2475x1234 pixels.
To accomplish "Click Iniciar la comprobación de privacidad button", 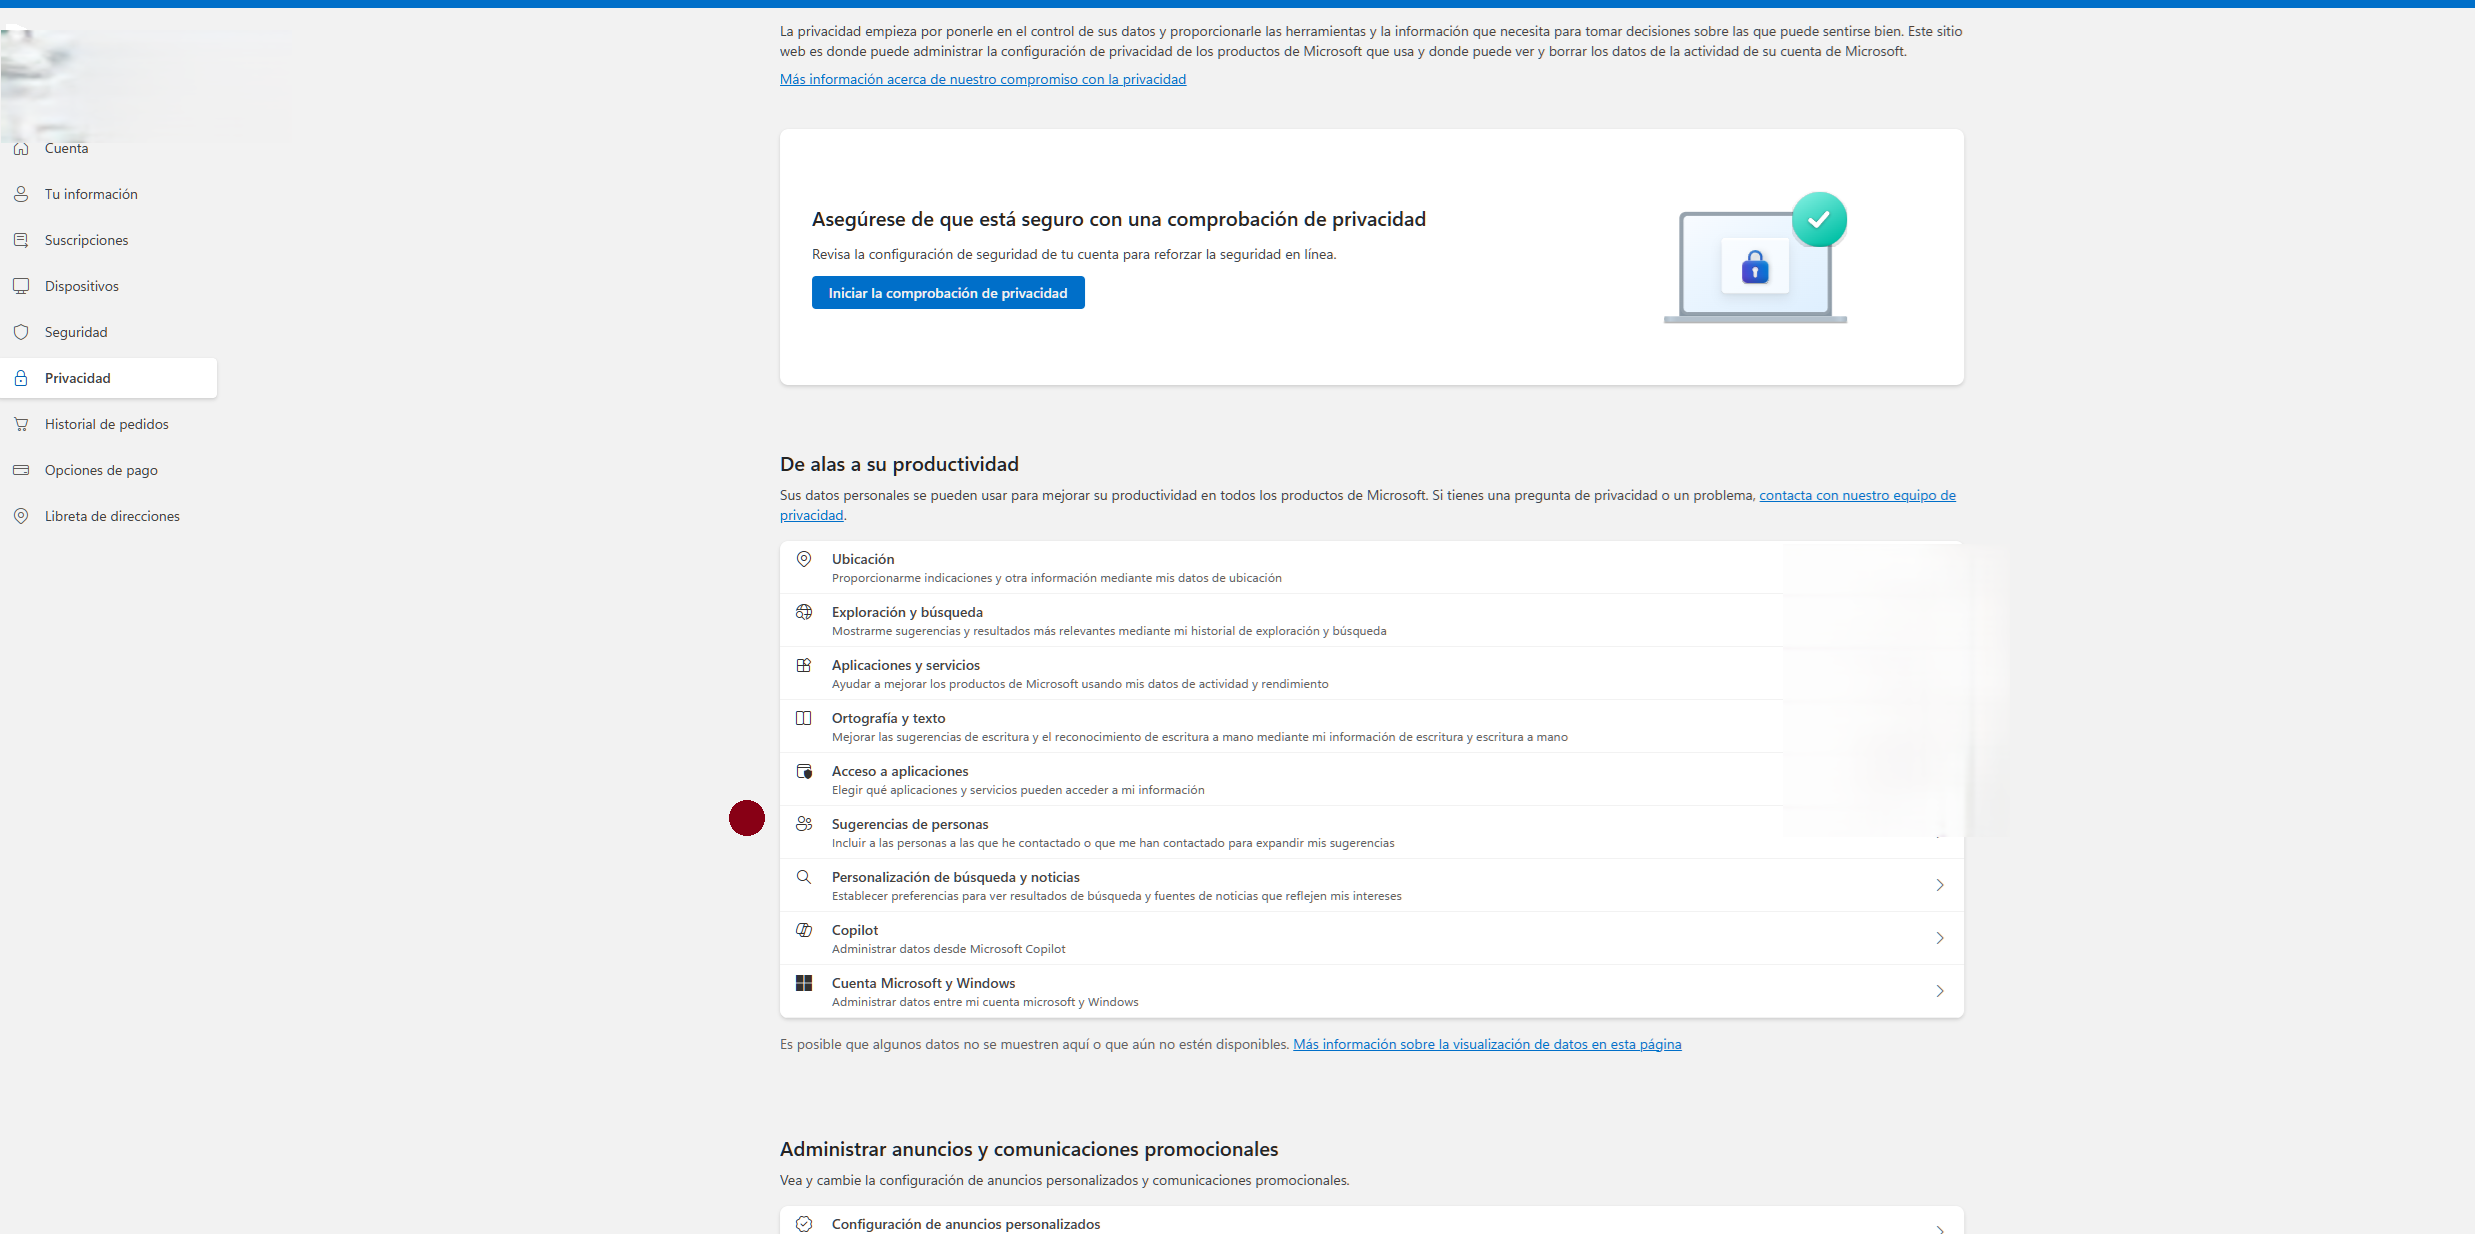I will pos(948,293).
